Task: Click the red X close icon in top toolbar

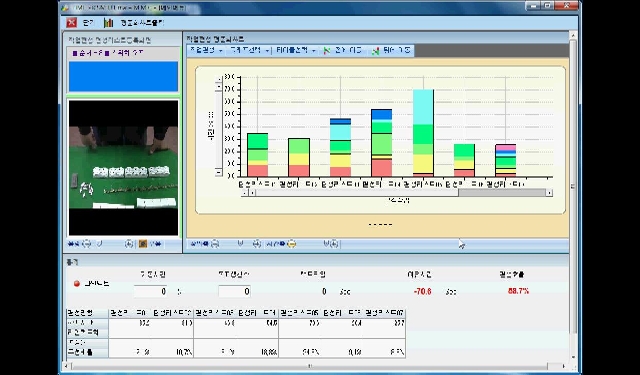Action: click(71, 23)
